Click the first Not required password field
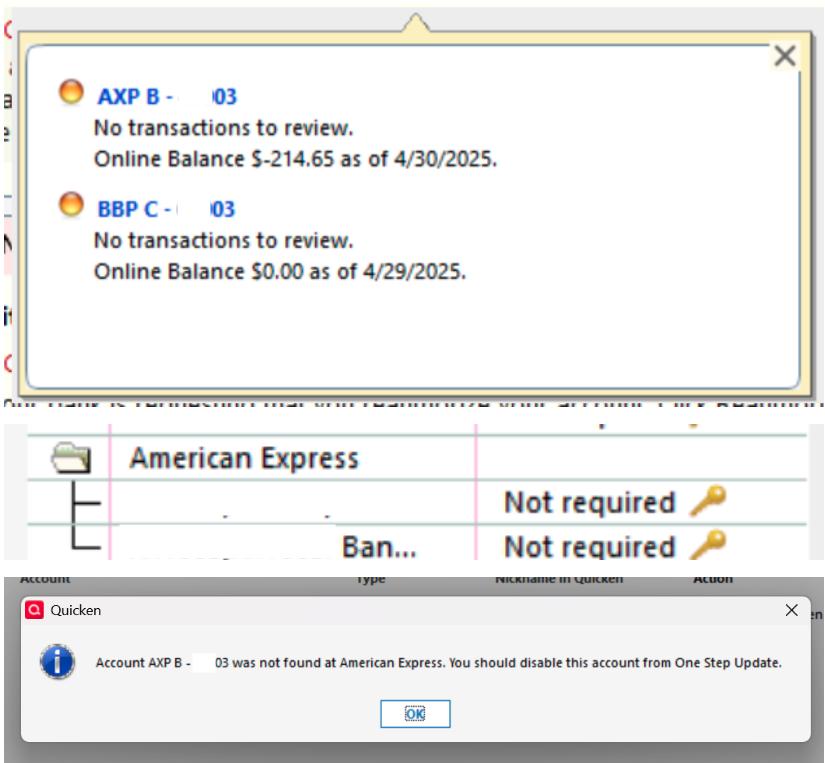Screen dimensions: 825x763 (590, 502)
